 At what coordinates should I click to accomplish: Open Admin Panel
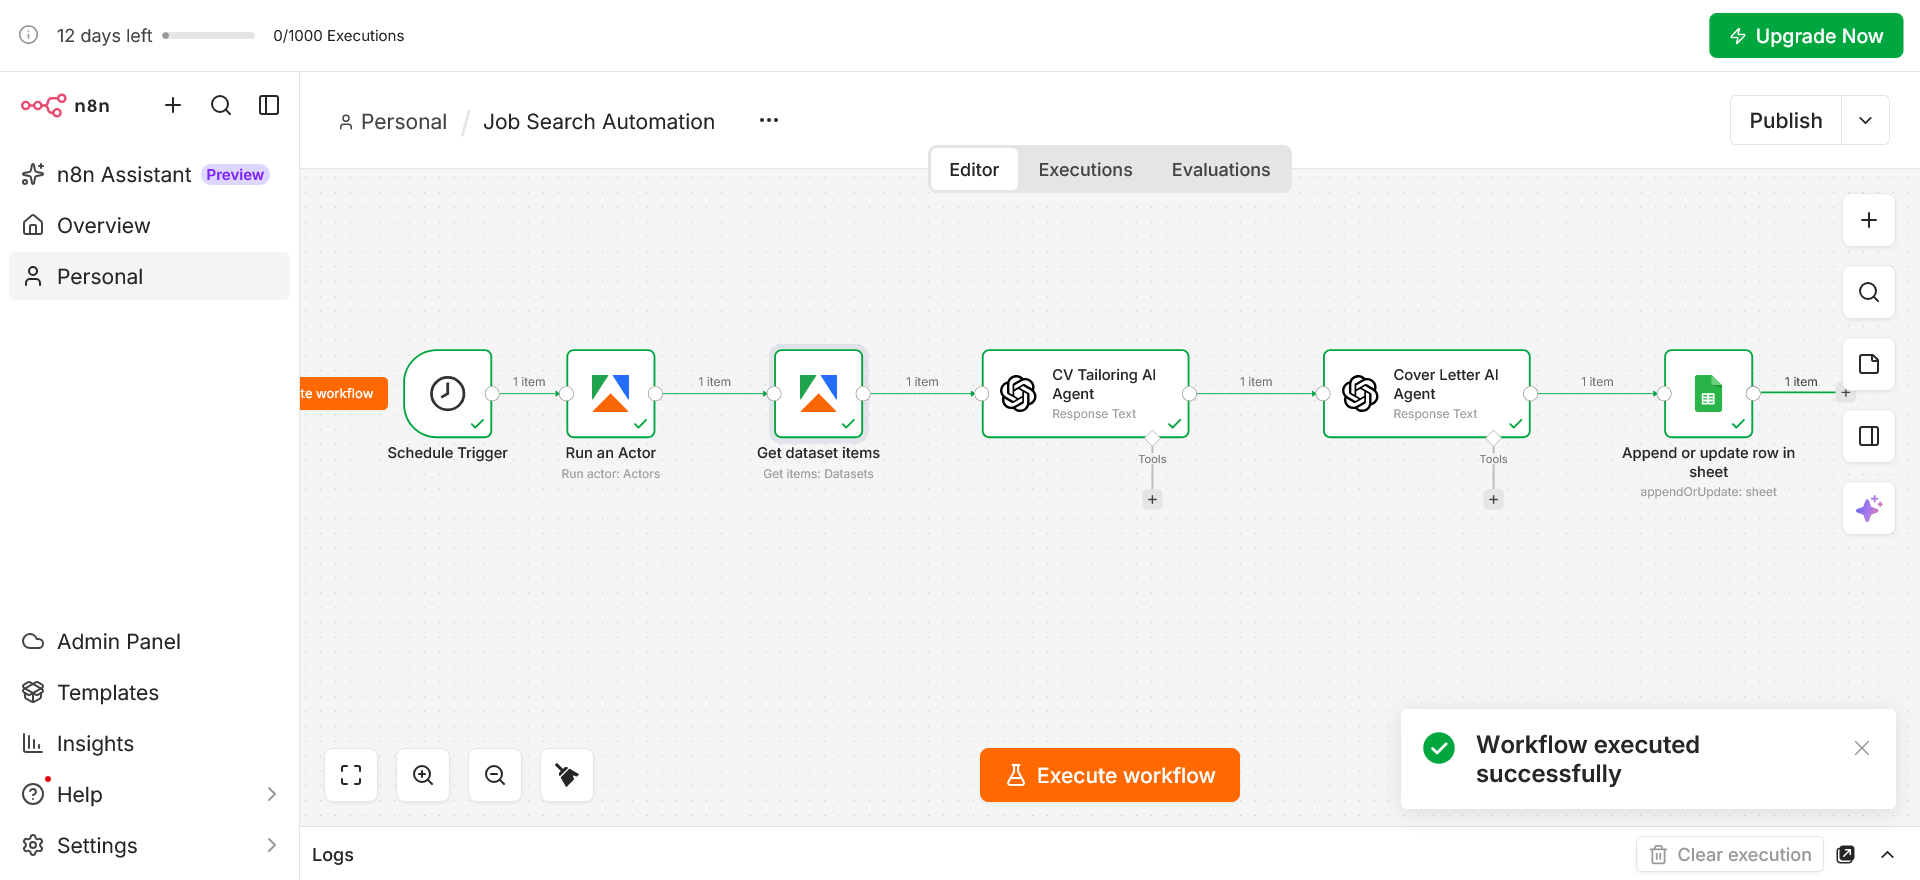(x=149, y=642)
